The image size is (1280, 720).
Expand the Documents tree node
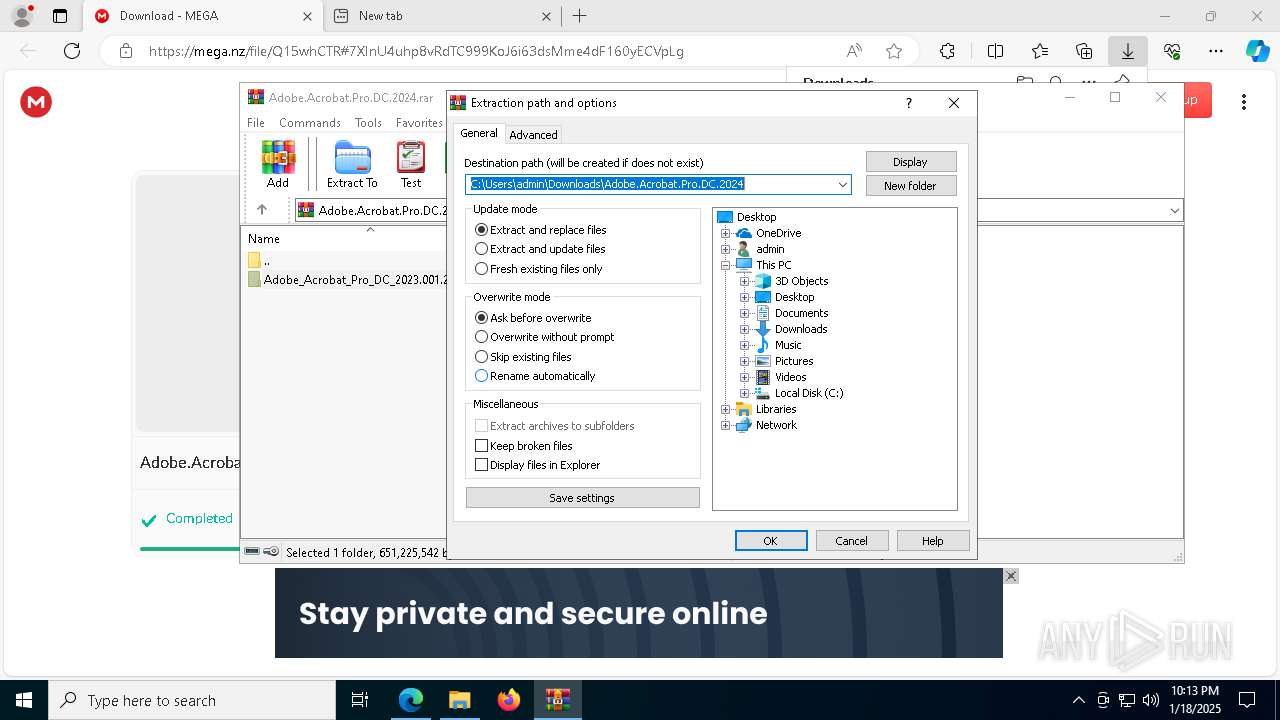coord(744,313)
